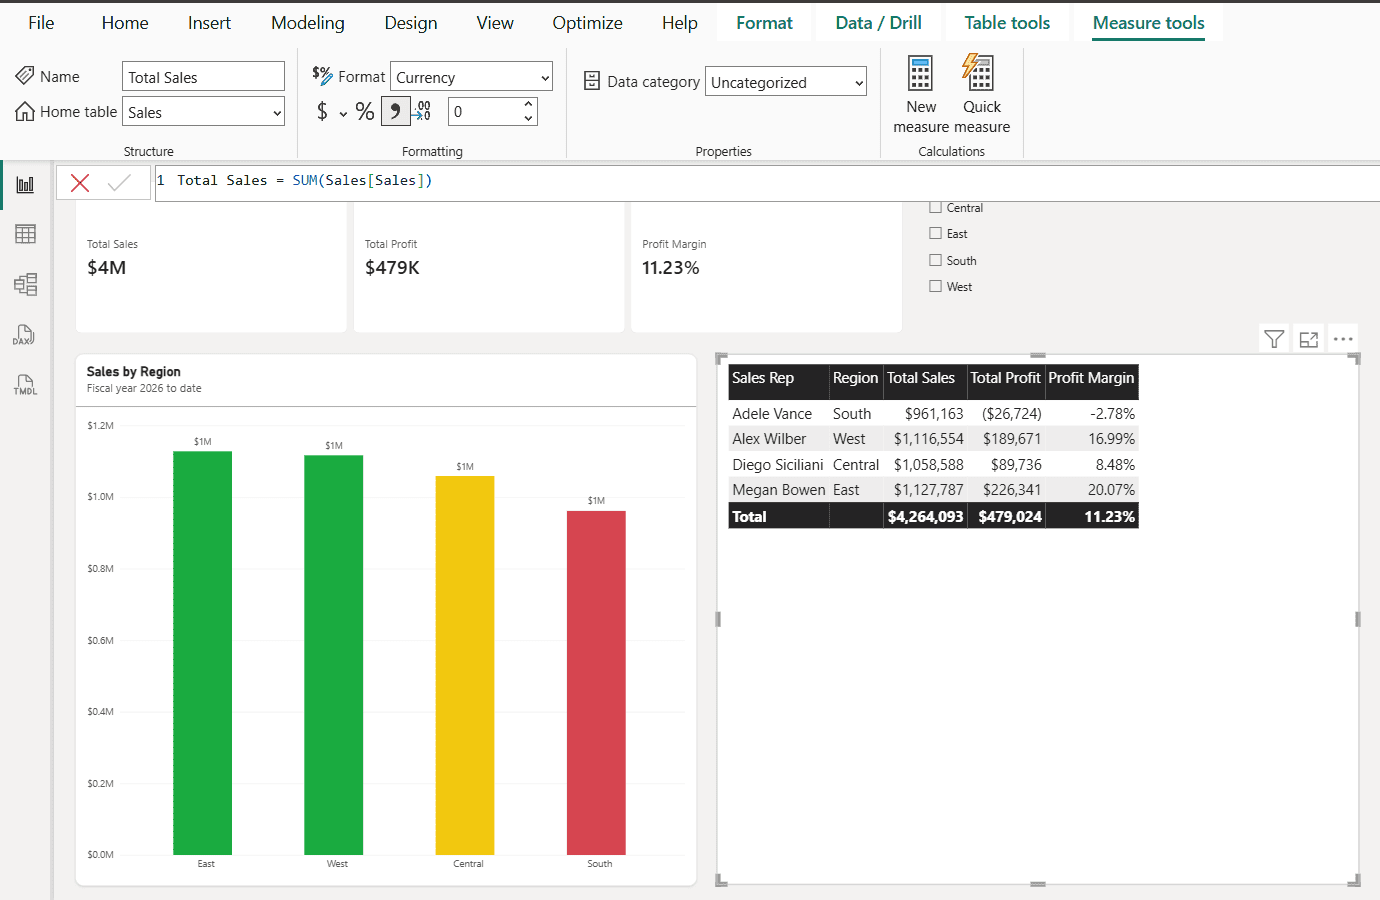Open the DAX query view icon
The image size is (1380, 900).
click(x=25, y=335)
